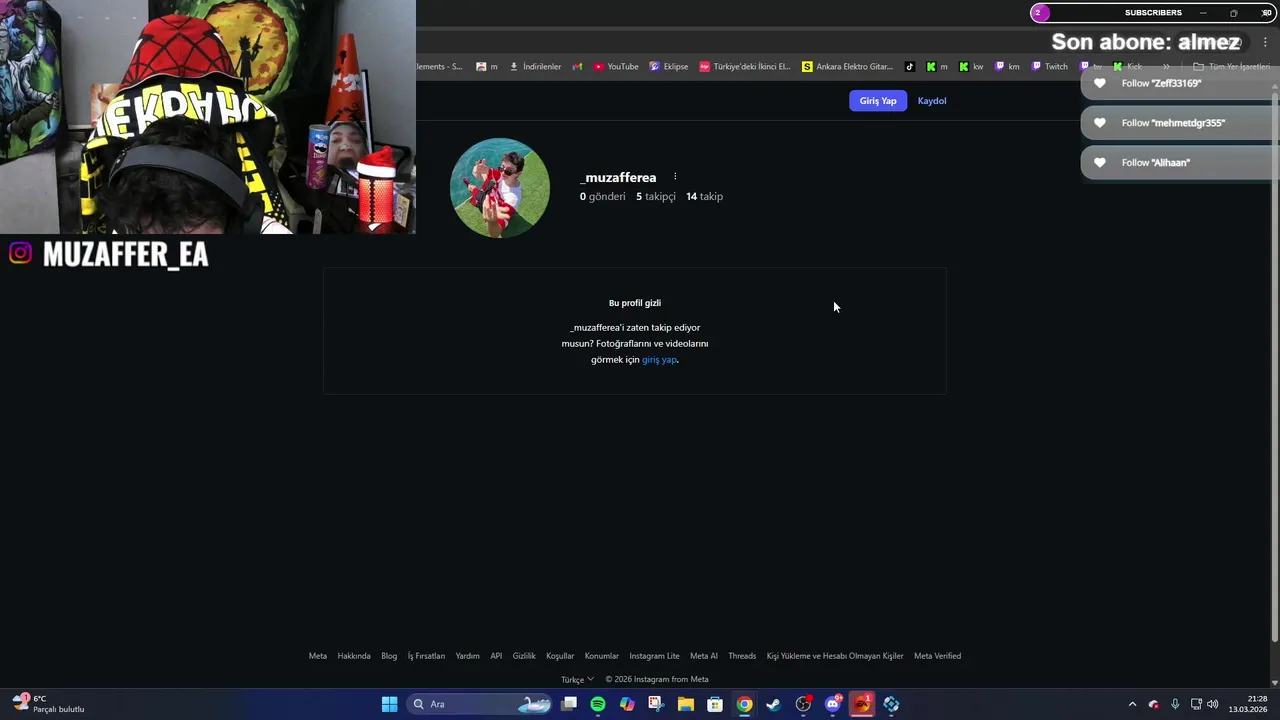The height and width of the screenshot is (720, 1280).
Task: Open Snipping Tool from the taskbar
Action: coord(656,704)
